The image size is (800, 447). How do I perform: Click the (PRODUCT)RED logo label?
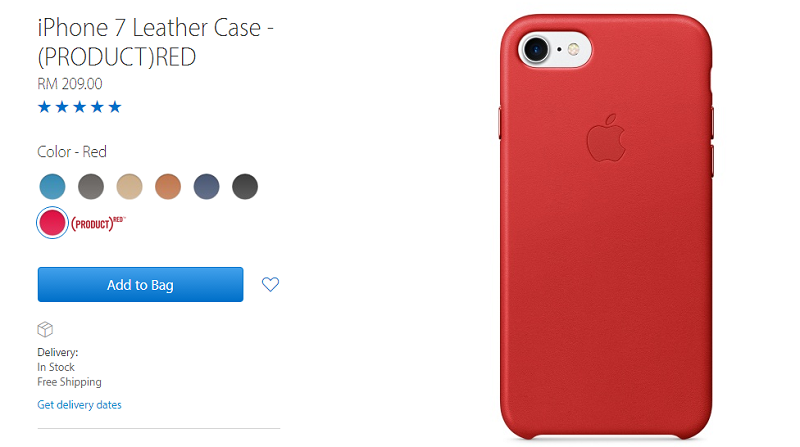[98, 224]
